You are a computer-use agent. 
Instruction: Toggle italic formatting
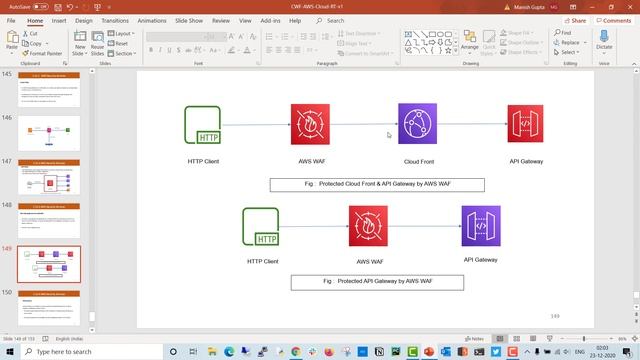160,50
